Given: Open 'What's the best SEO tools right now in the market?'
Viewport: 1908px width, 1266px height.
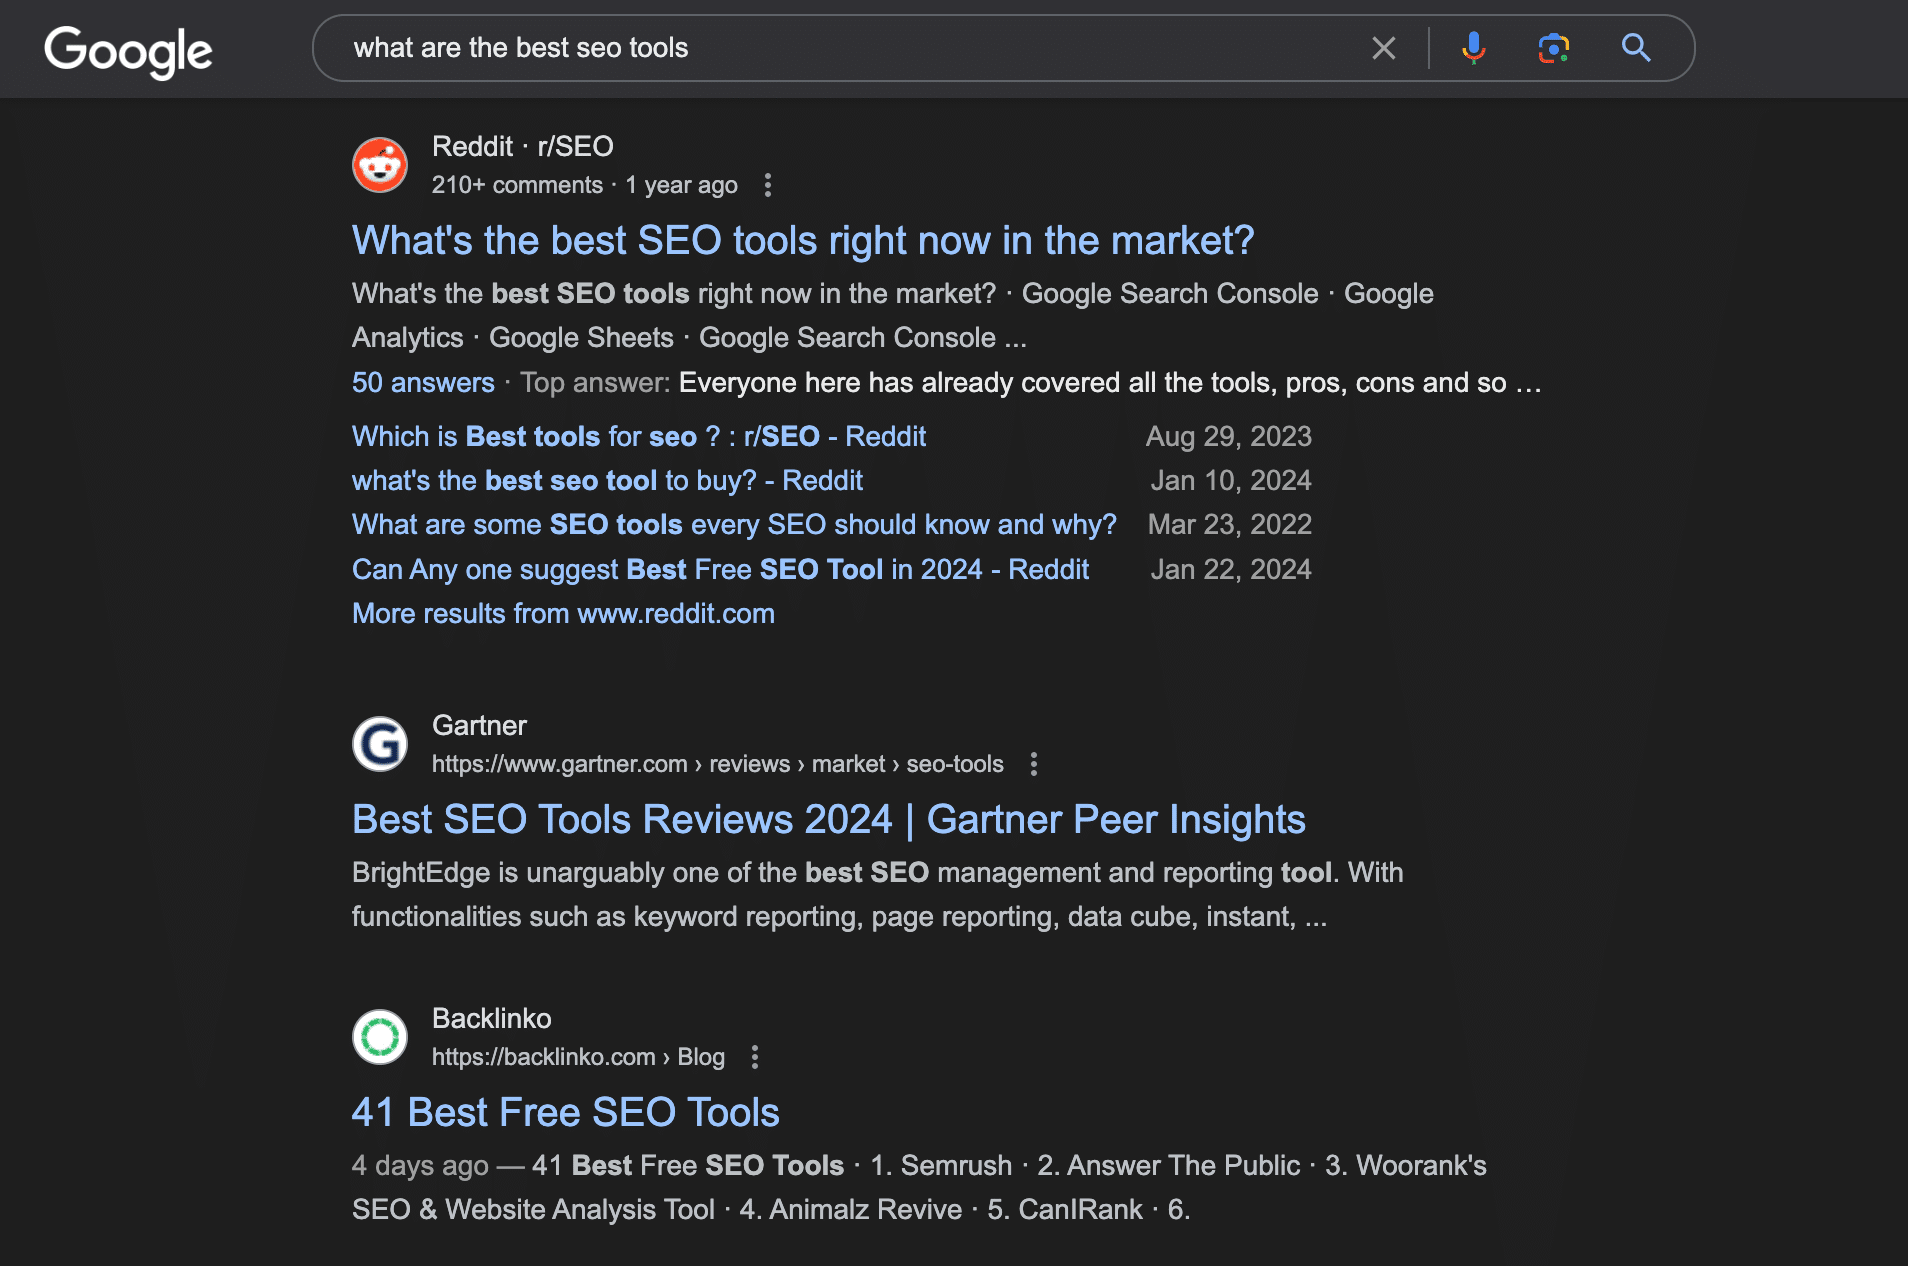Looking at the screenshot, I should tap(803, 241).
